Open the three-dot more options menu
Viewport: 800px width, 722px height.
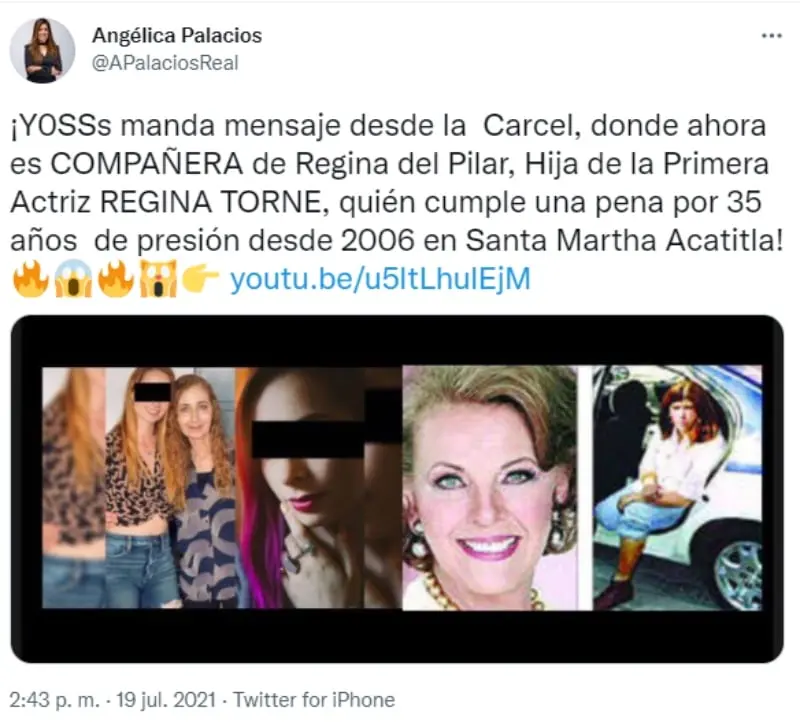pyautogui.click(x=771, y=36)
